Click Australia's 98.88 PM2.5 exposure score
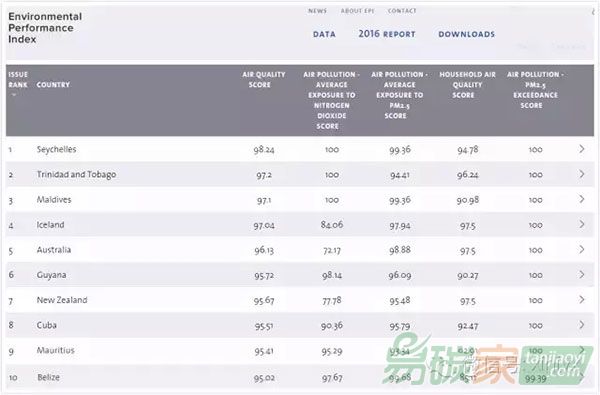 399,250
